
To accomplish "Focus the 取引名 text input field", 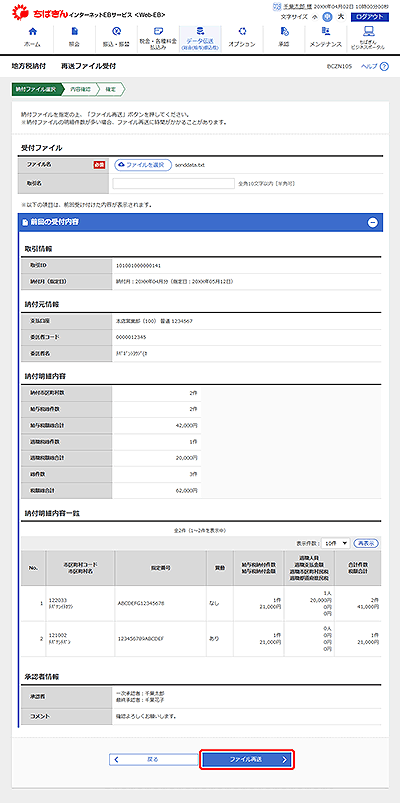I will pyautogui.click(x=174, y=183).
